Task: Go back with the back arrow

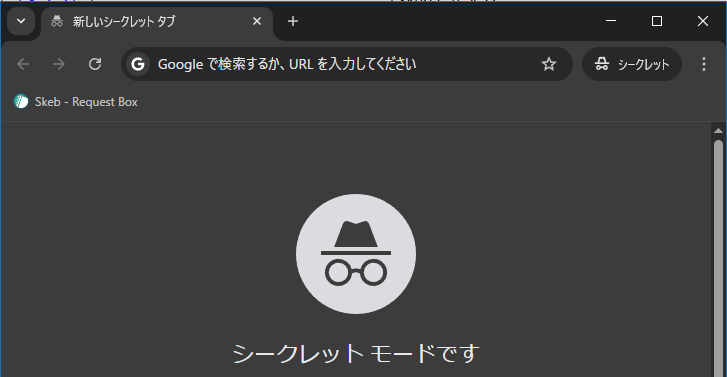Action: point(23,64)
